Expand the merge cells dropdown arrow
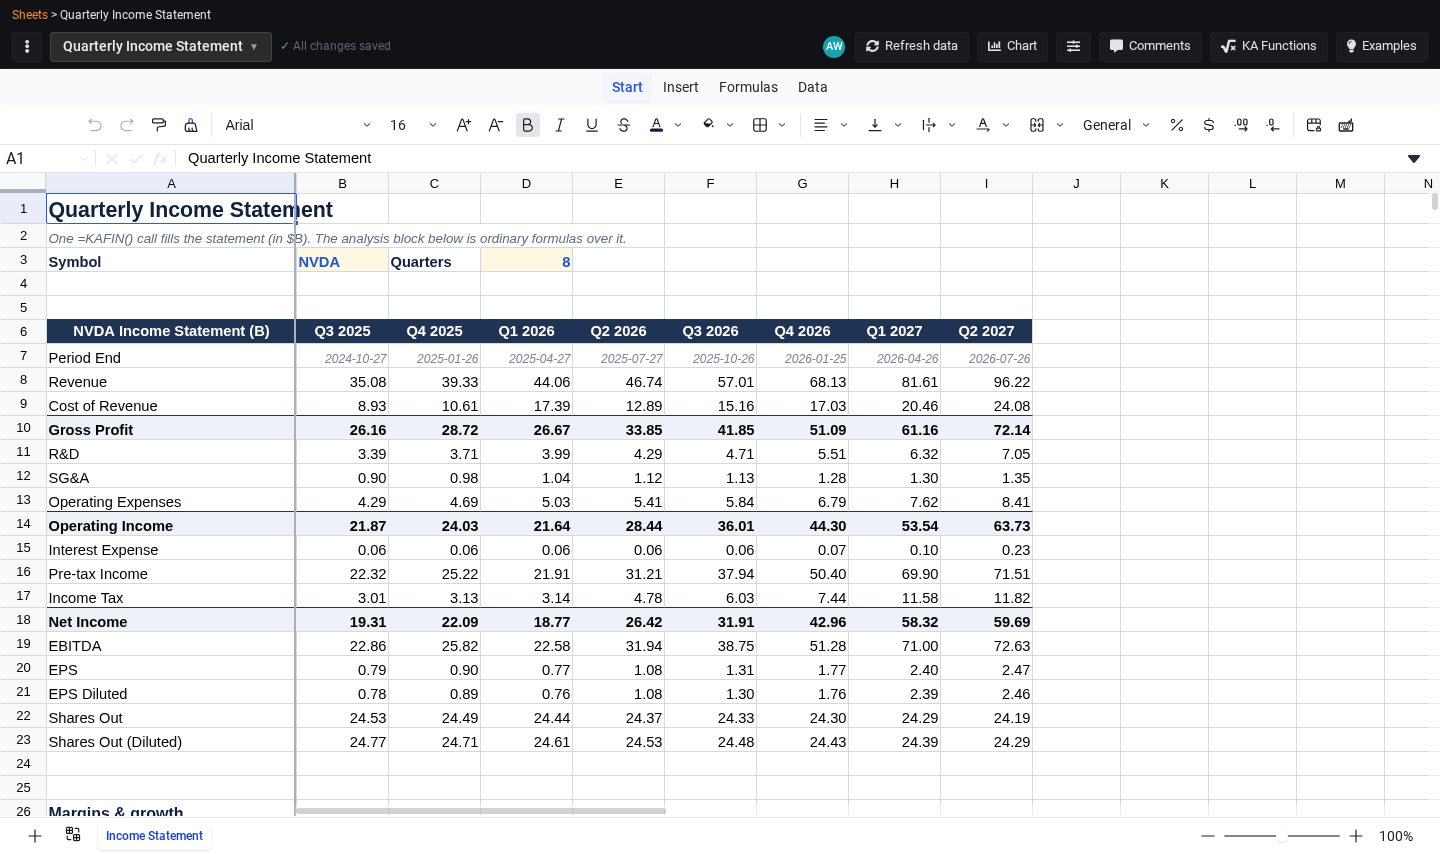 pos(1060,125)
